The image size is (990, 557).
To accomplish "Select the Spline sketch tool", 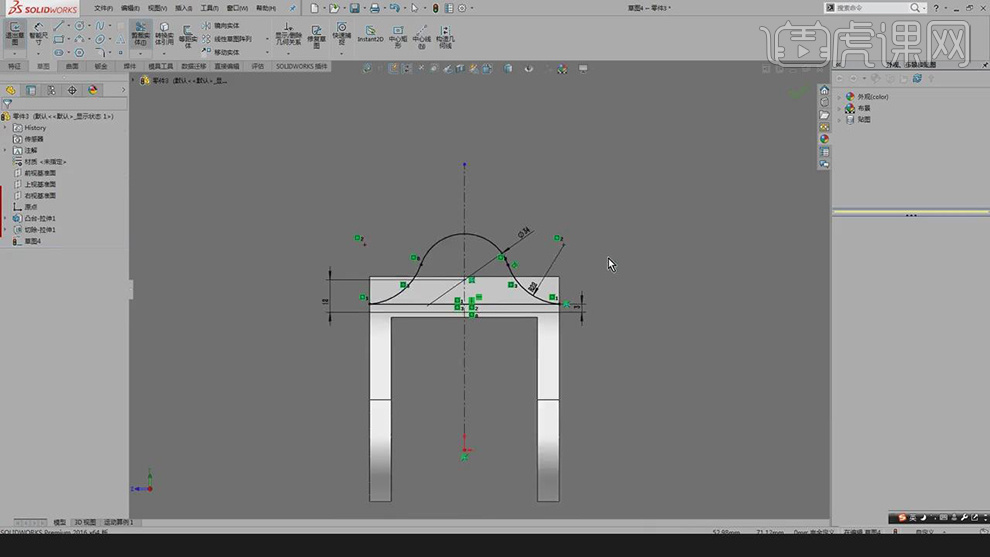I will click(100, 26).
